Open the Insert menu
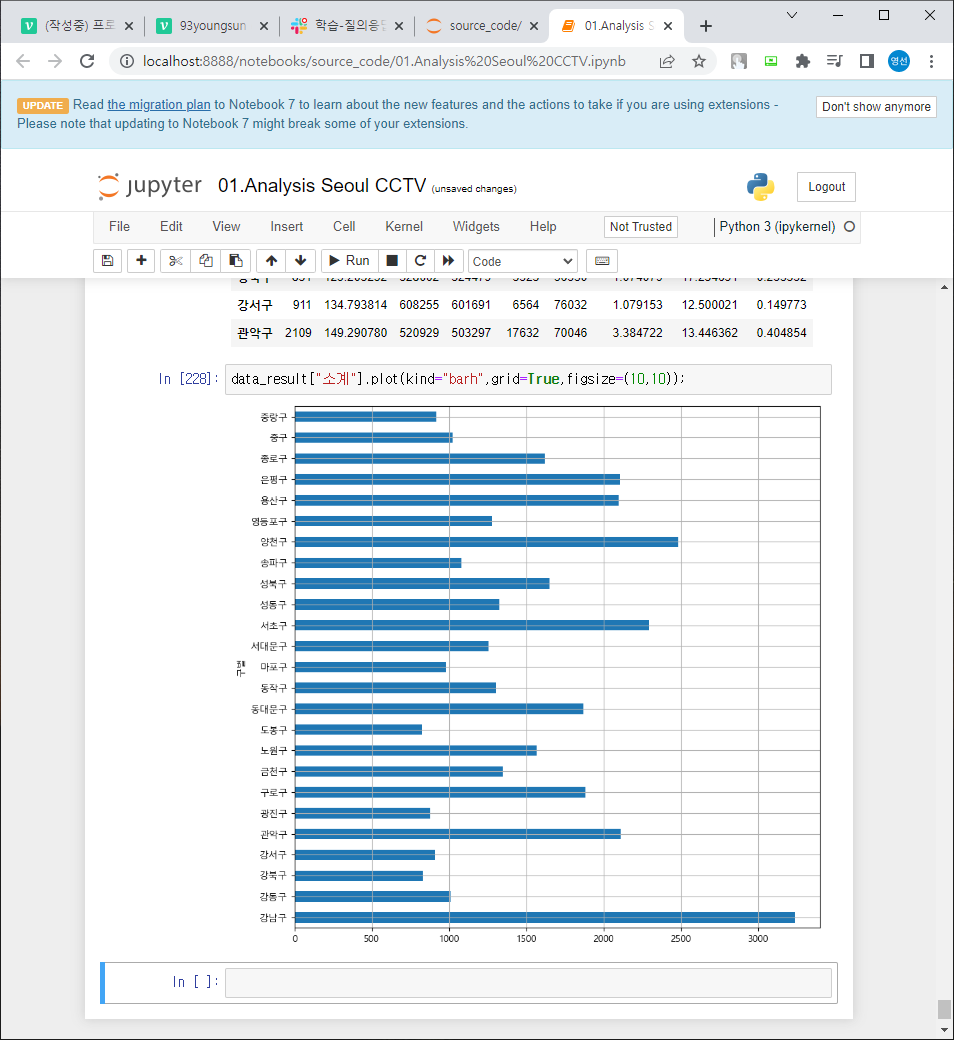954x1040 pixels. click(287, 227)
